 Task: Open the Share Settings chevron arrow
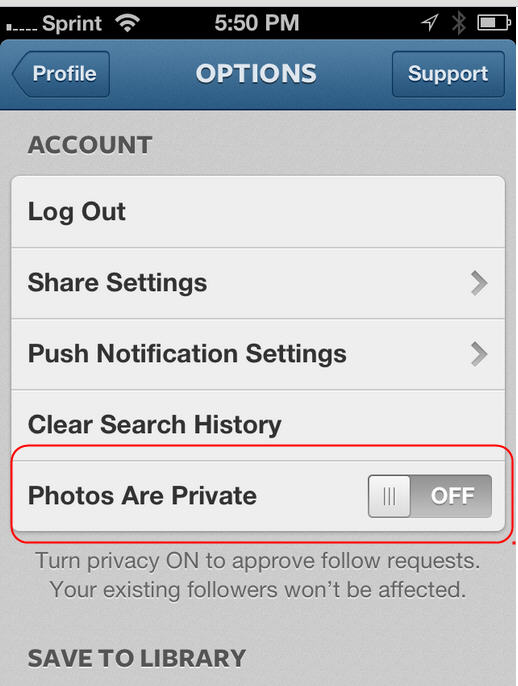[479, 283]
